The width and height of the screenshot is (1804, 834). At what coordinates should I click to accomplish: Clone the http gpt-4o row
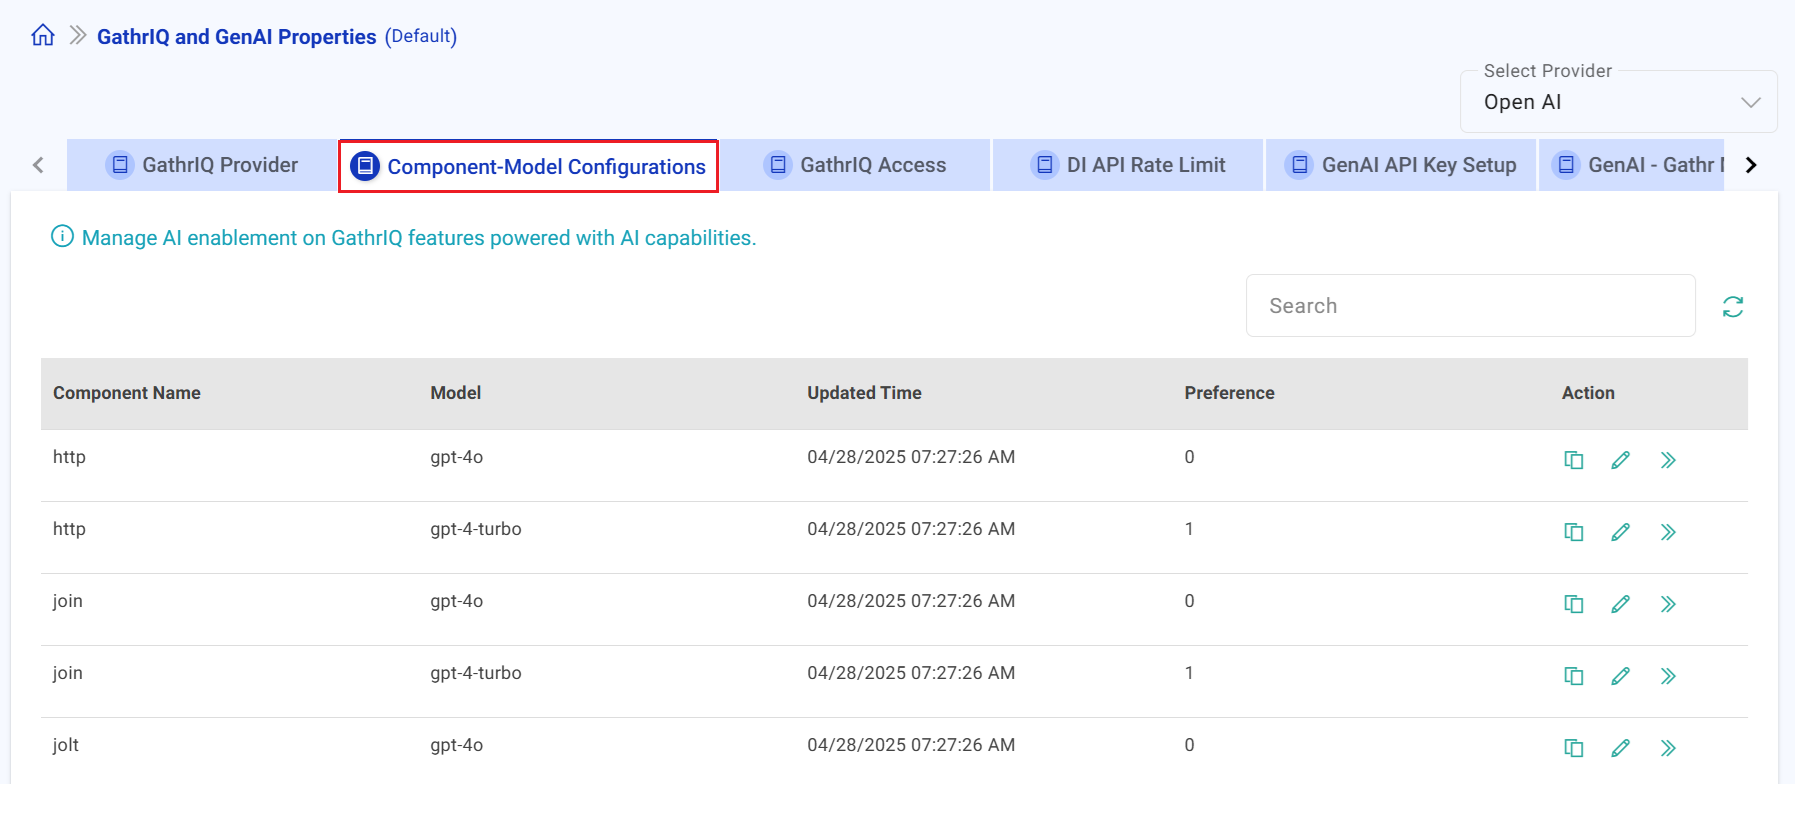click(x=1573, y=460)
